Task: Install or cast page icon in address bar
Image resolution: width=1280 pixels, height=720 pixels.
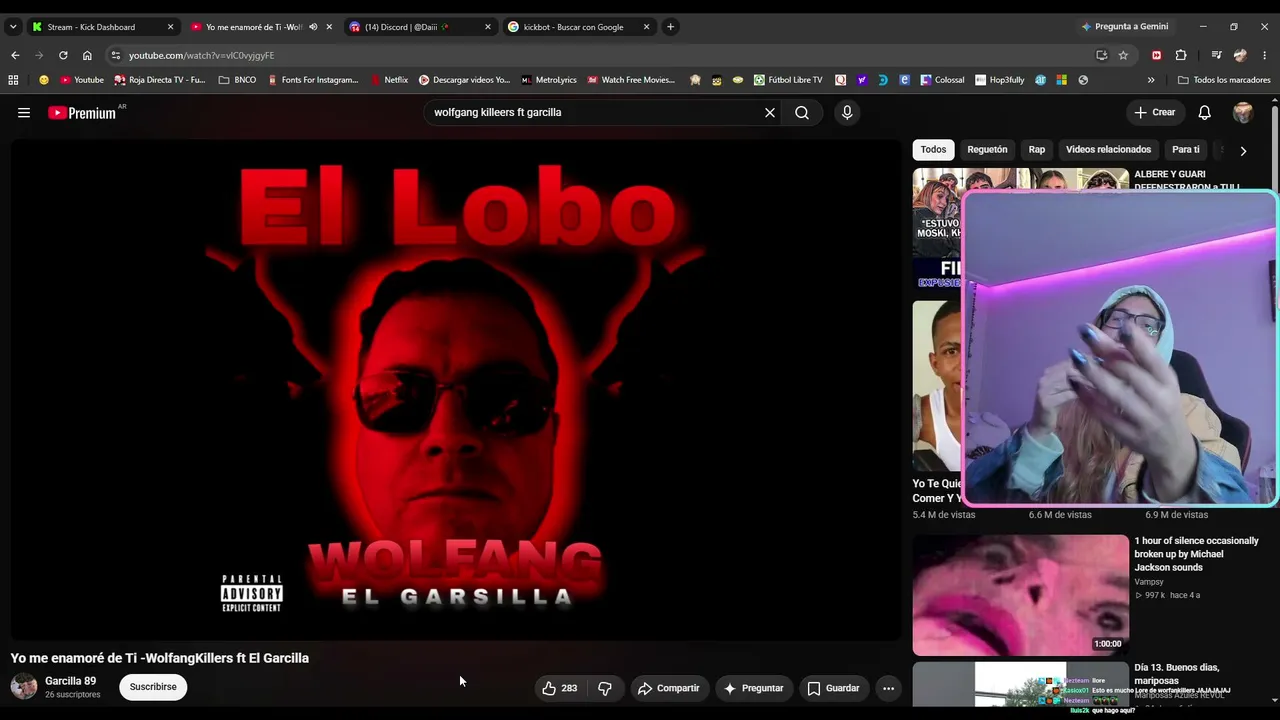Action: point(1101,55)
